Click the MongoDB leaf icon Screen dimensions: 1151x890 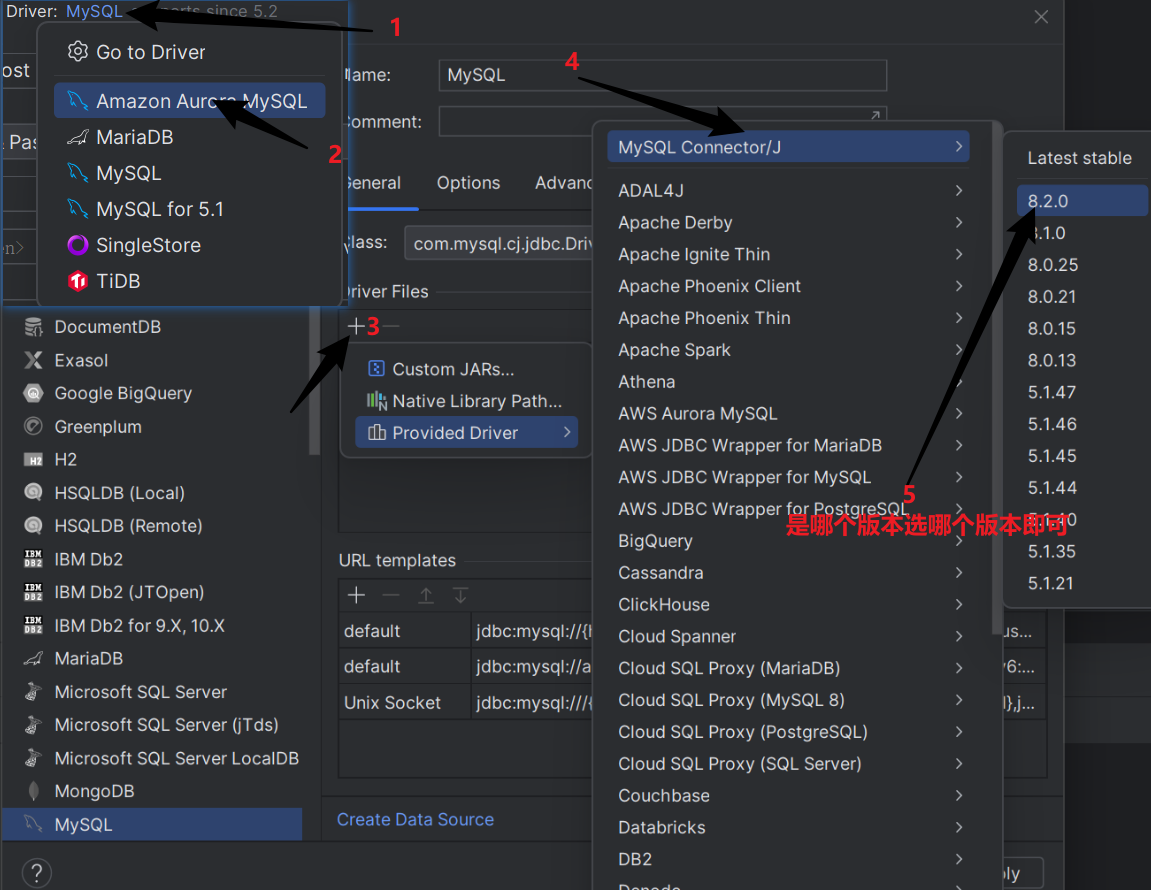33,791
